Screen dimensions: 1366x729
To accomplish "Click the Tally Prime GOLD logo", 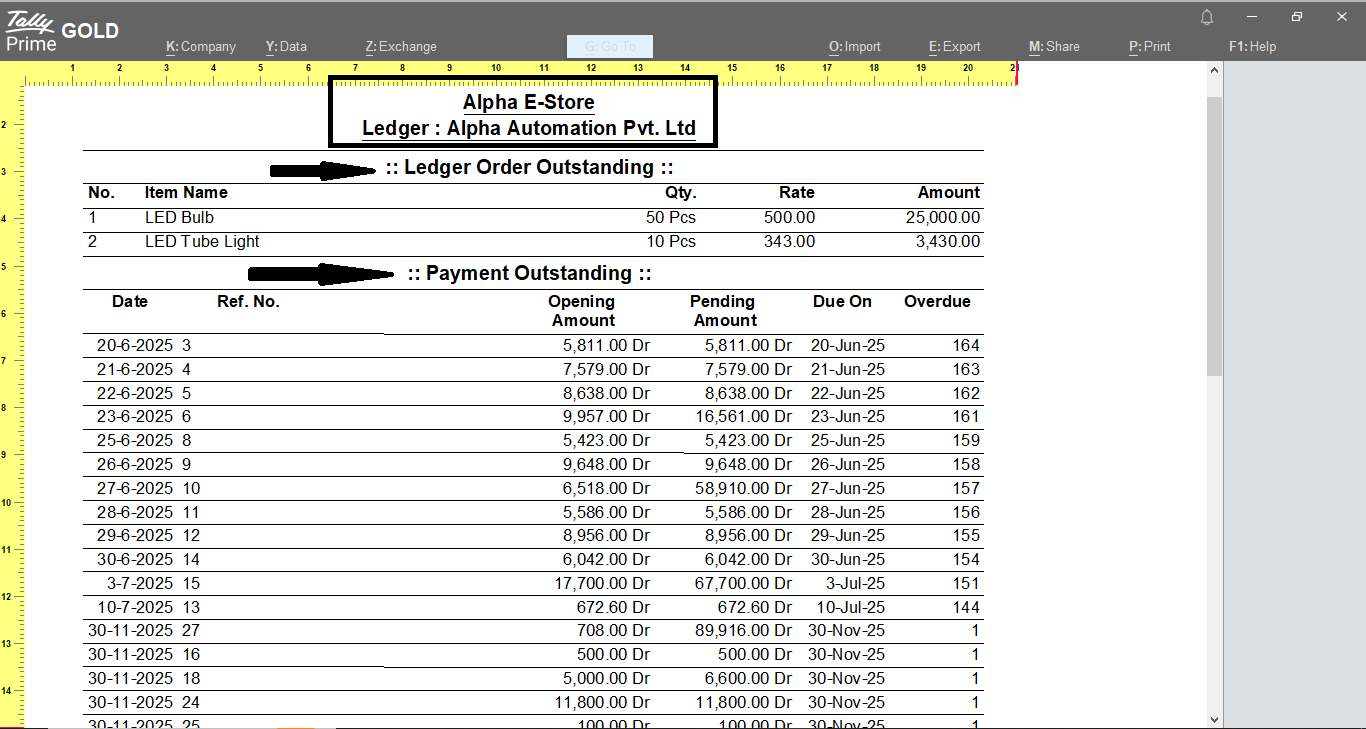I will pyautogui.click(x=62, y=30).
